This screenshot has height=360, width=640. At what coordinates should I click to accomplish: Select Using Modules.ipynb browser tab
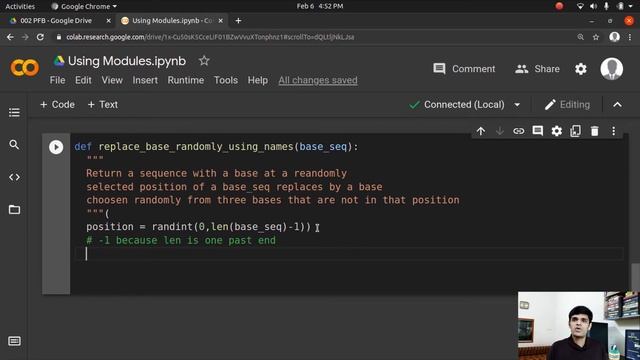[172, 20]
